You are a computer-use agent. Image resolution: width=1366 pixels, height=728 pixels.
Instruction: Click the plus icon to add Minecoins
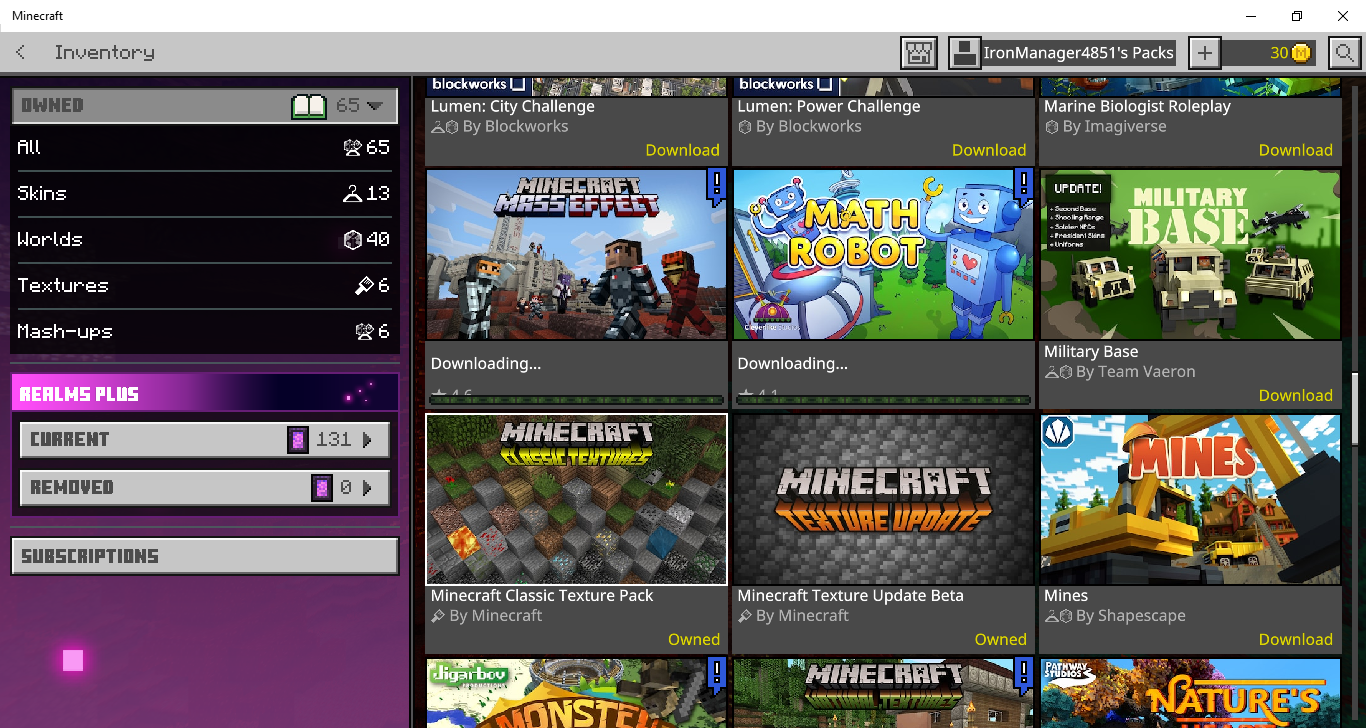[1204, 53]
